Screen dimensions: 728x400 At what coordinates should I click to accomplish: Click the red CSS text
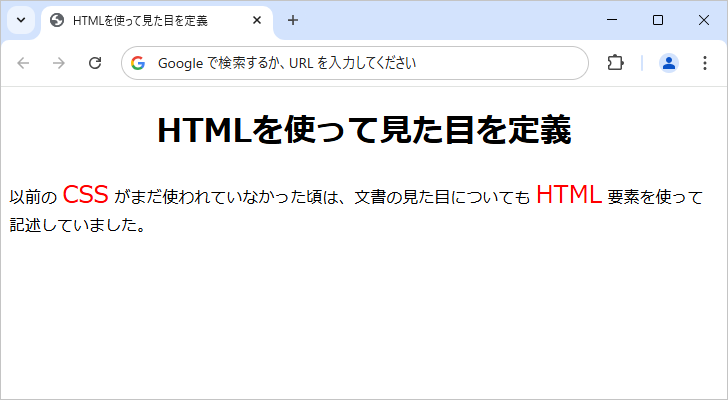click(85, 195)
